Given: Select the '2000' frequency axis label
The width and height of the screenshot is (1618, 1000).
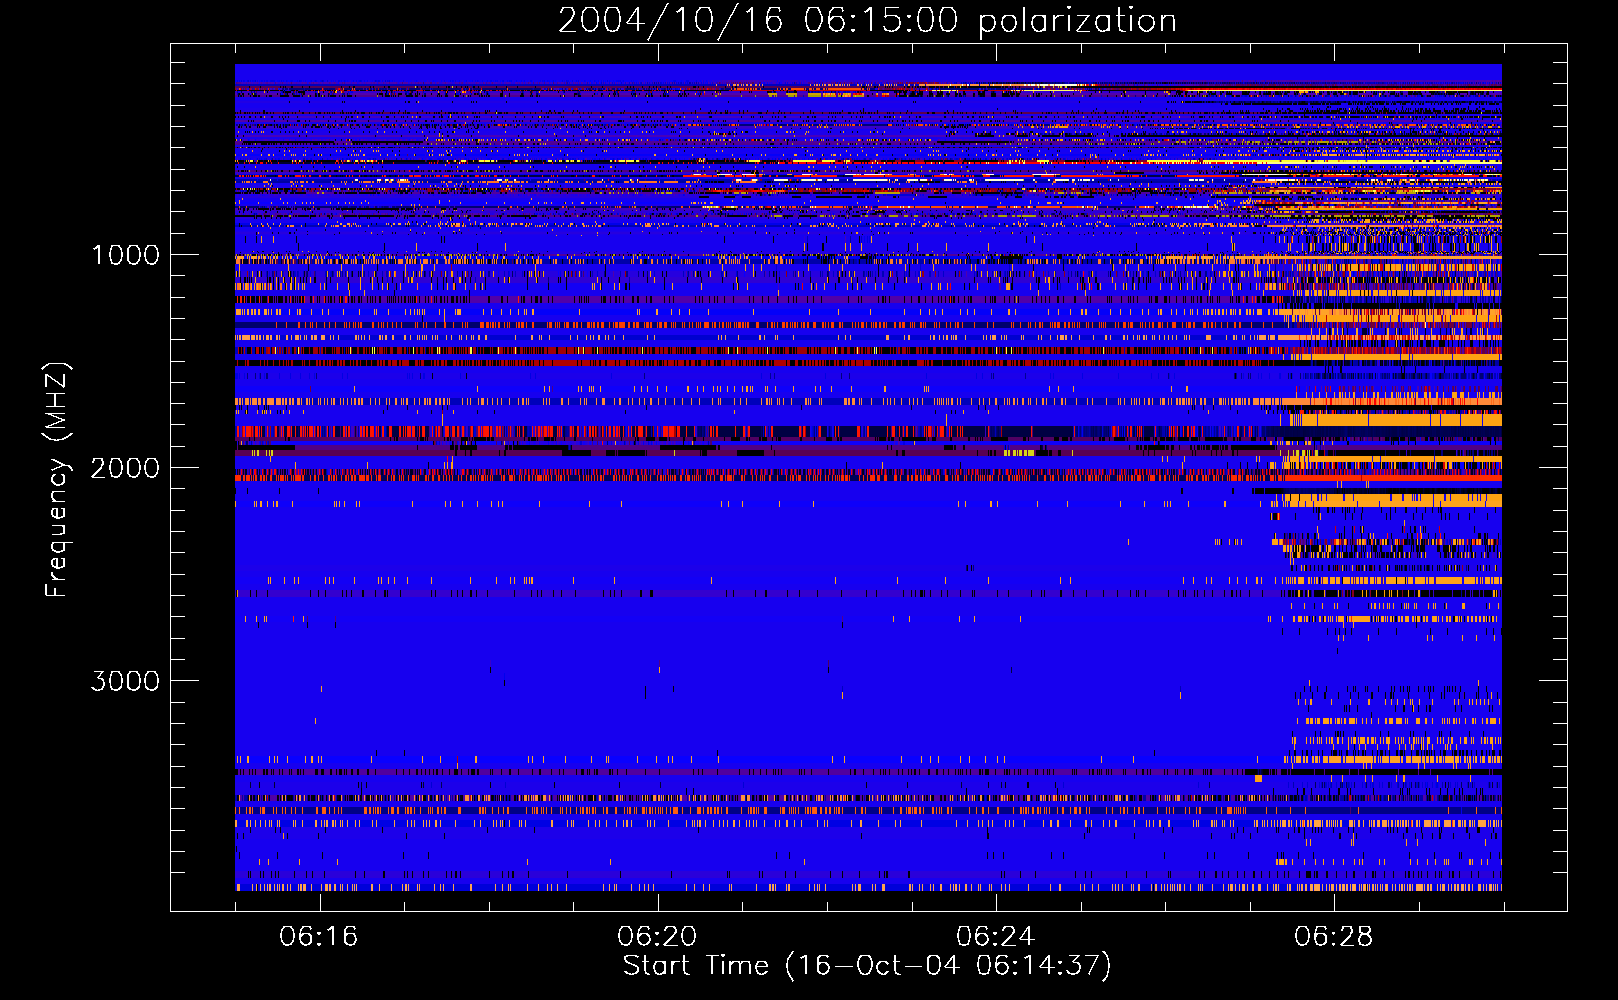Looking at the screenshot, I should tap(125, 468).
